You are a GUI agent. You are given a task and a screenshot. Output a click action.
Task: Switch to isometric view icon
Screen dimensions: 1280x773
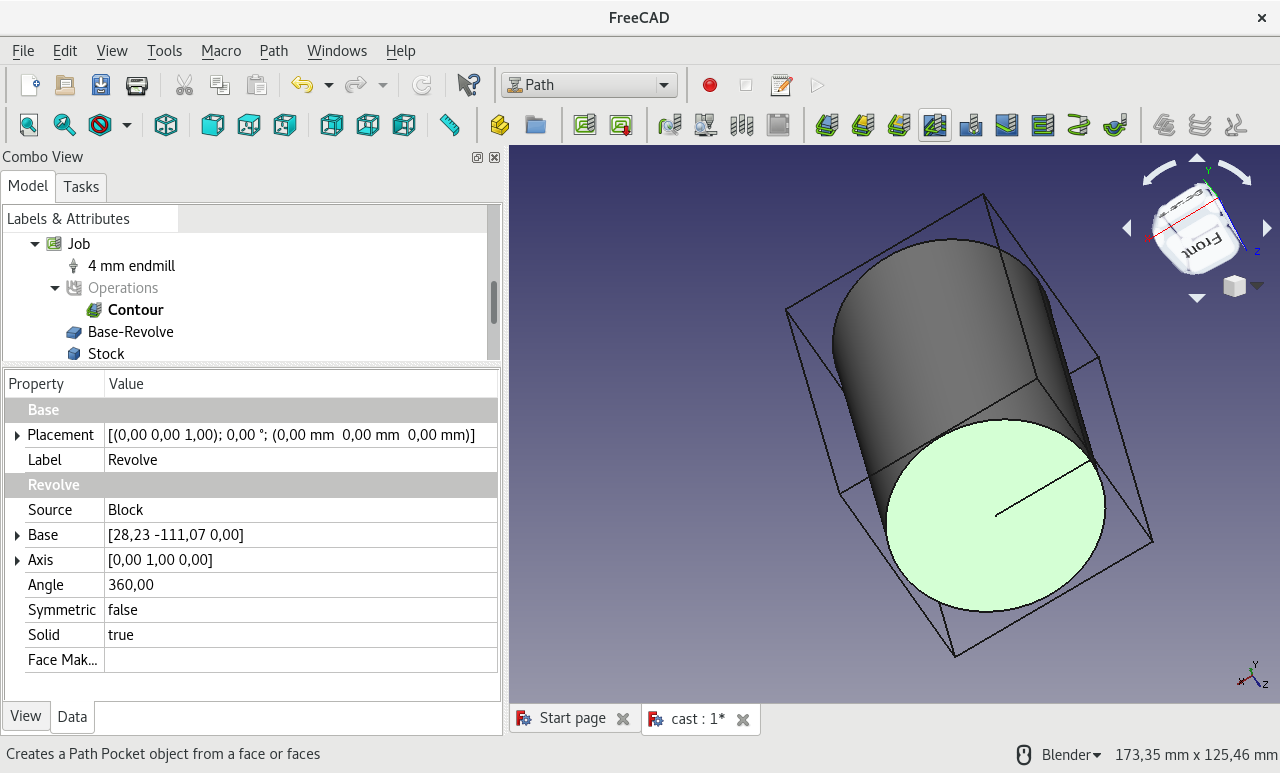pos(166,125)
